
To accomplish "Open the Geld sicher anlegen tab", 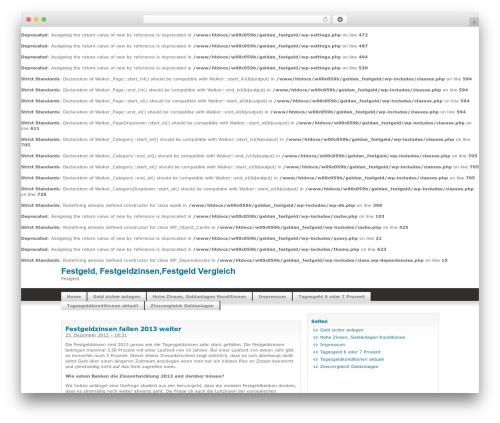I will coord(116,296).
